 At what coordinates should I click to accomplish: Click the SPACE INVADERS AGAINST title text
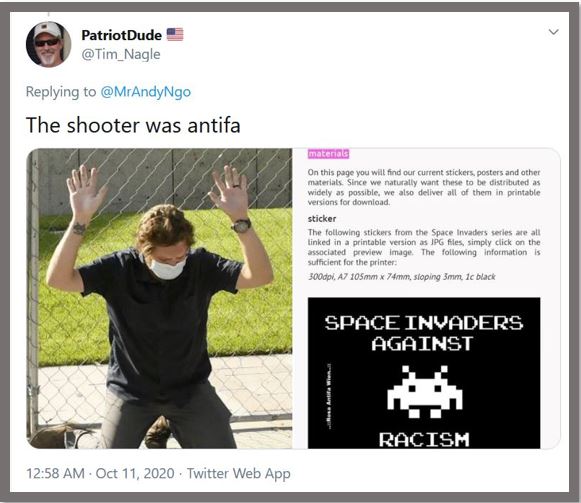[x=424, y=333]
